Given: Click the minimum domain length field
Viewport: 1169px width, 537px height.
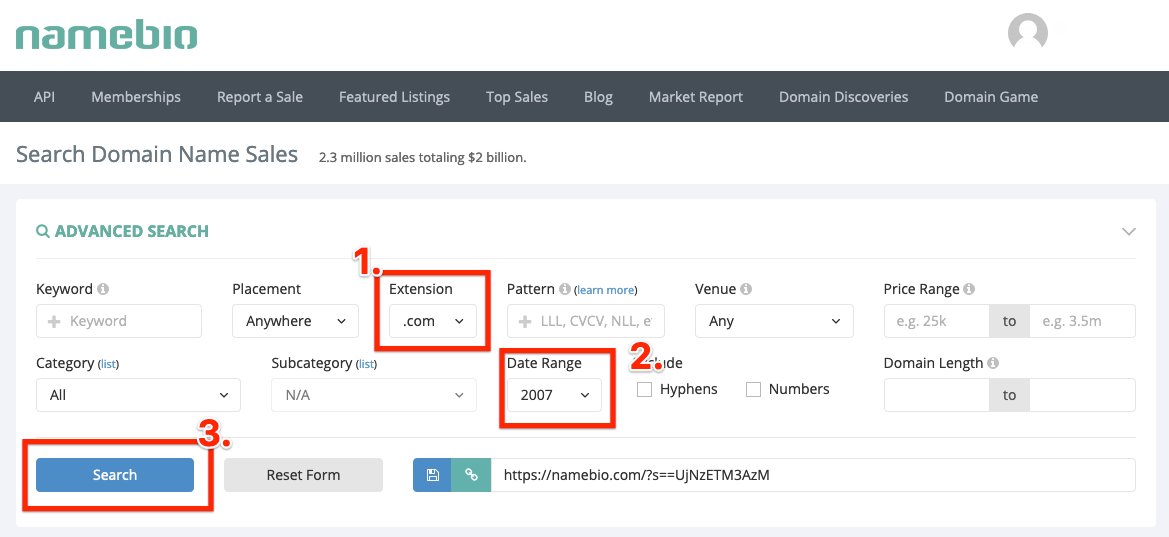Looking at the screenshot, I should (x=936, y=395).
